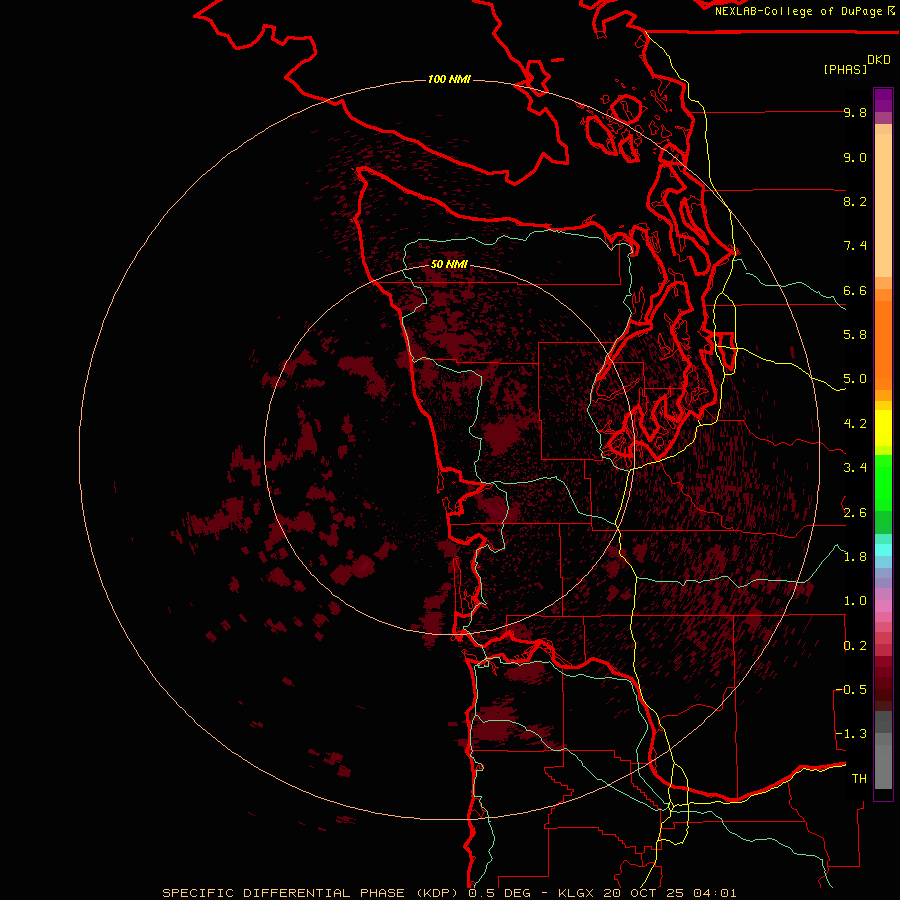Click the 9.8 legend value
The width and height of the screenshot is (900, 900).
click(855, 112)
